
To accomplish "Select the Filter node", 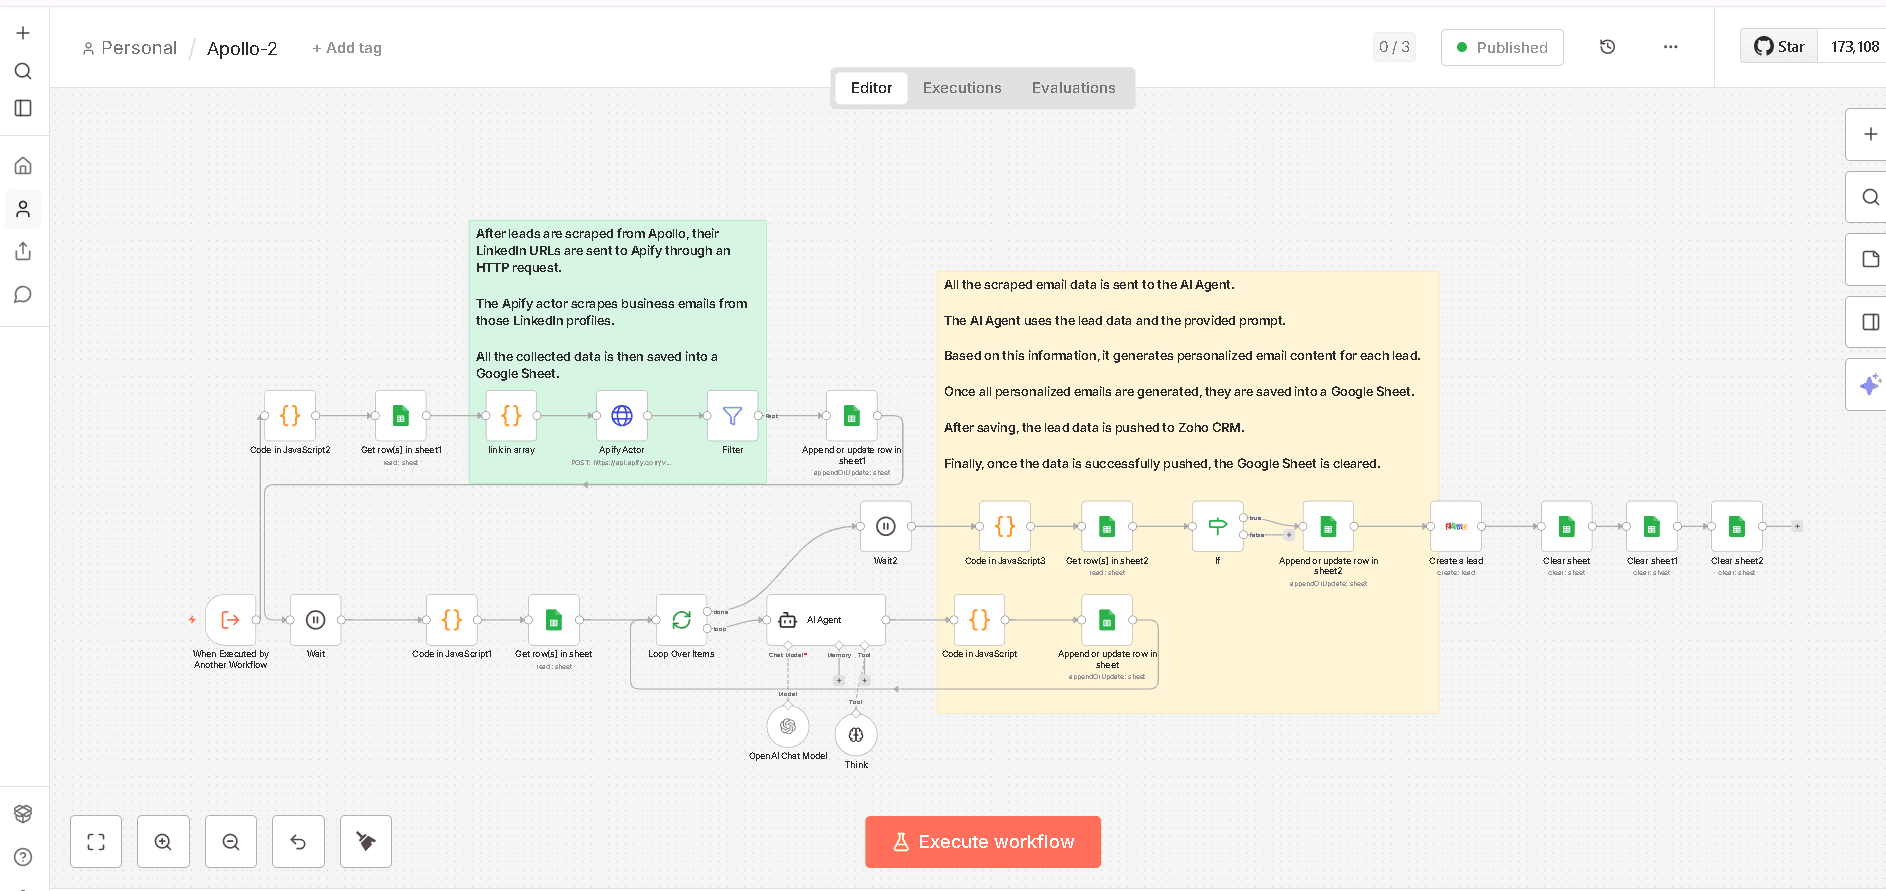I will tap(733, 416).
